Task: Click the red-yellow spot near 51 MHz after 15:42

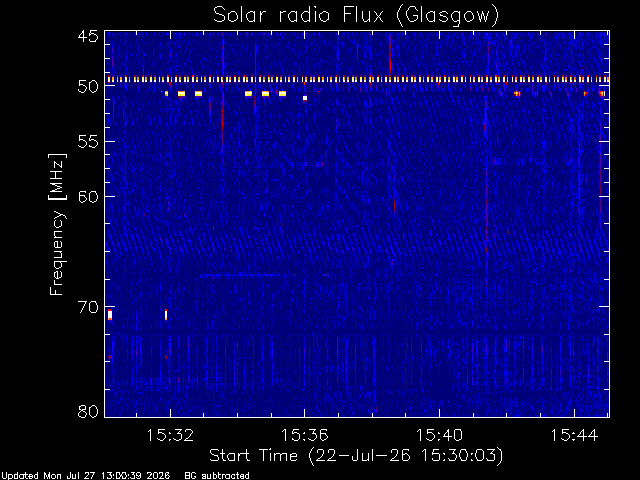Action: coord(517,93)
